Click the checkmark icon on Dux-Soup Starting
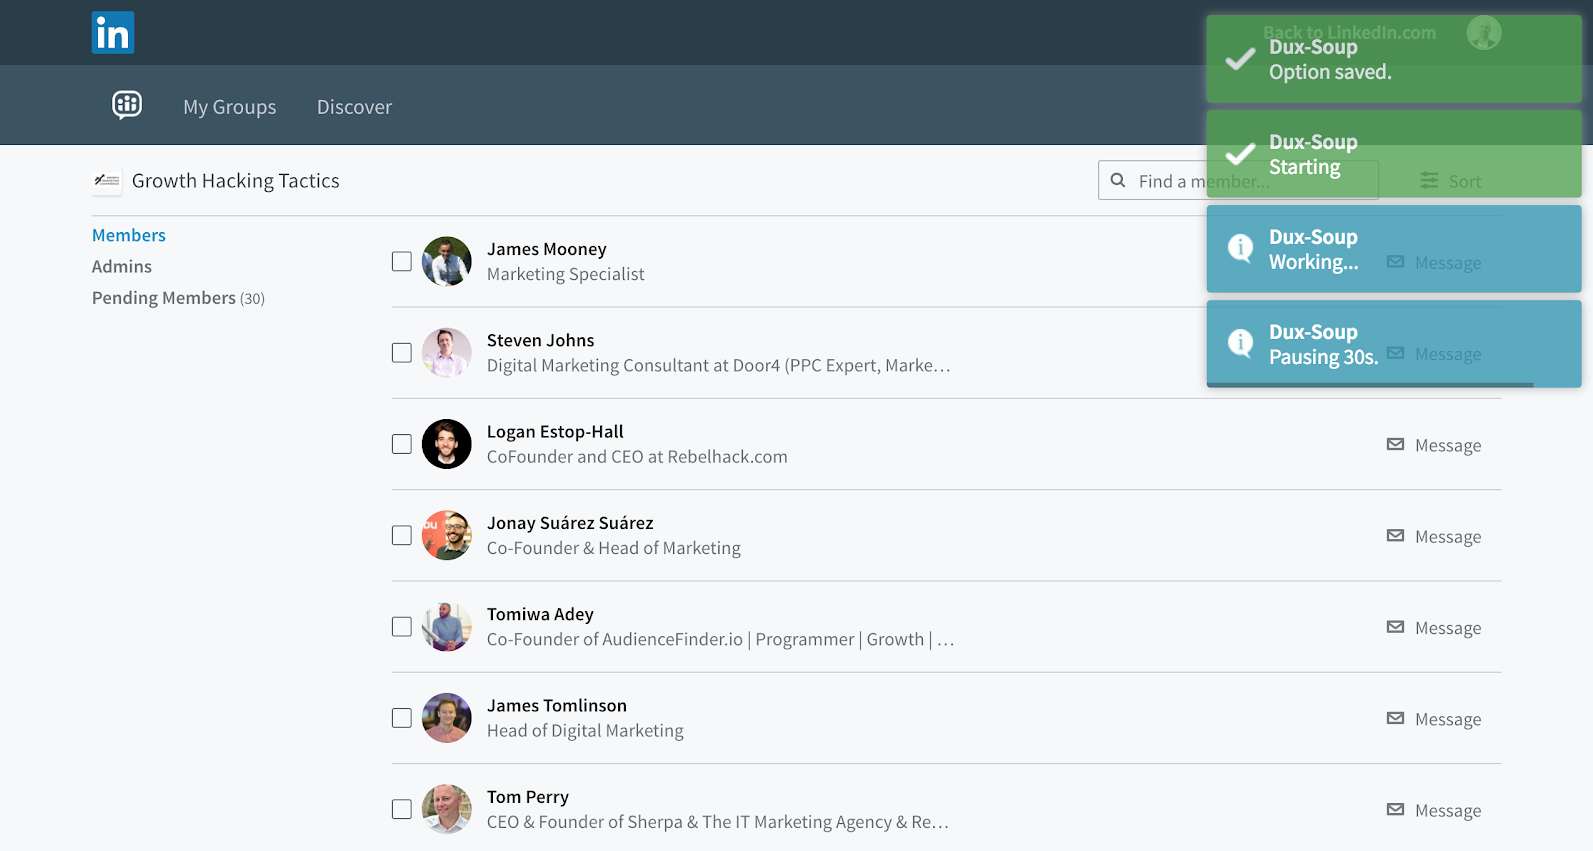The image size is (1593, 851). point(1240,154)
